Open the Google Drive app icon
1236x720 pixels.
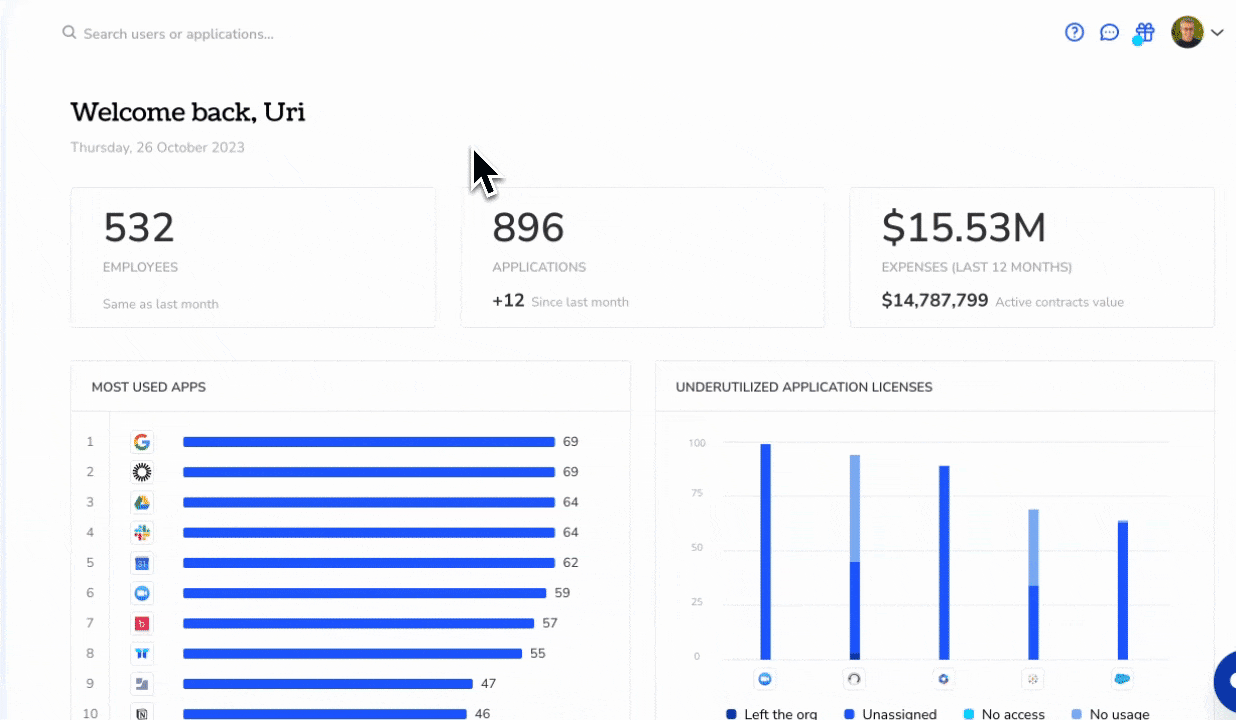click(142, 502)
